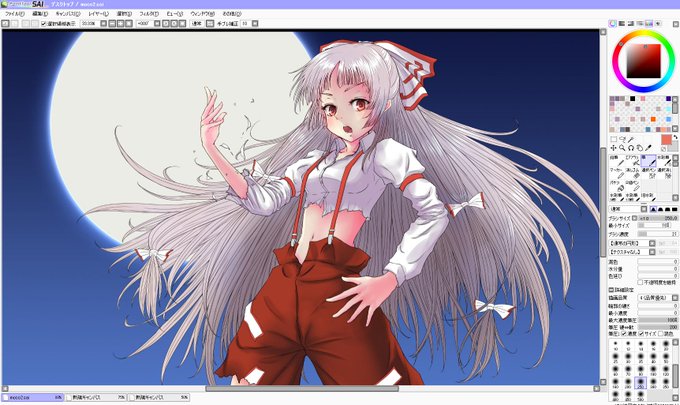This screenshot has height=405, width=680.
Task: Toggle pressure size checkbox (サイズ)
Action: point(641,333)
